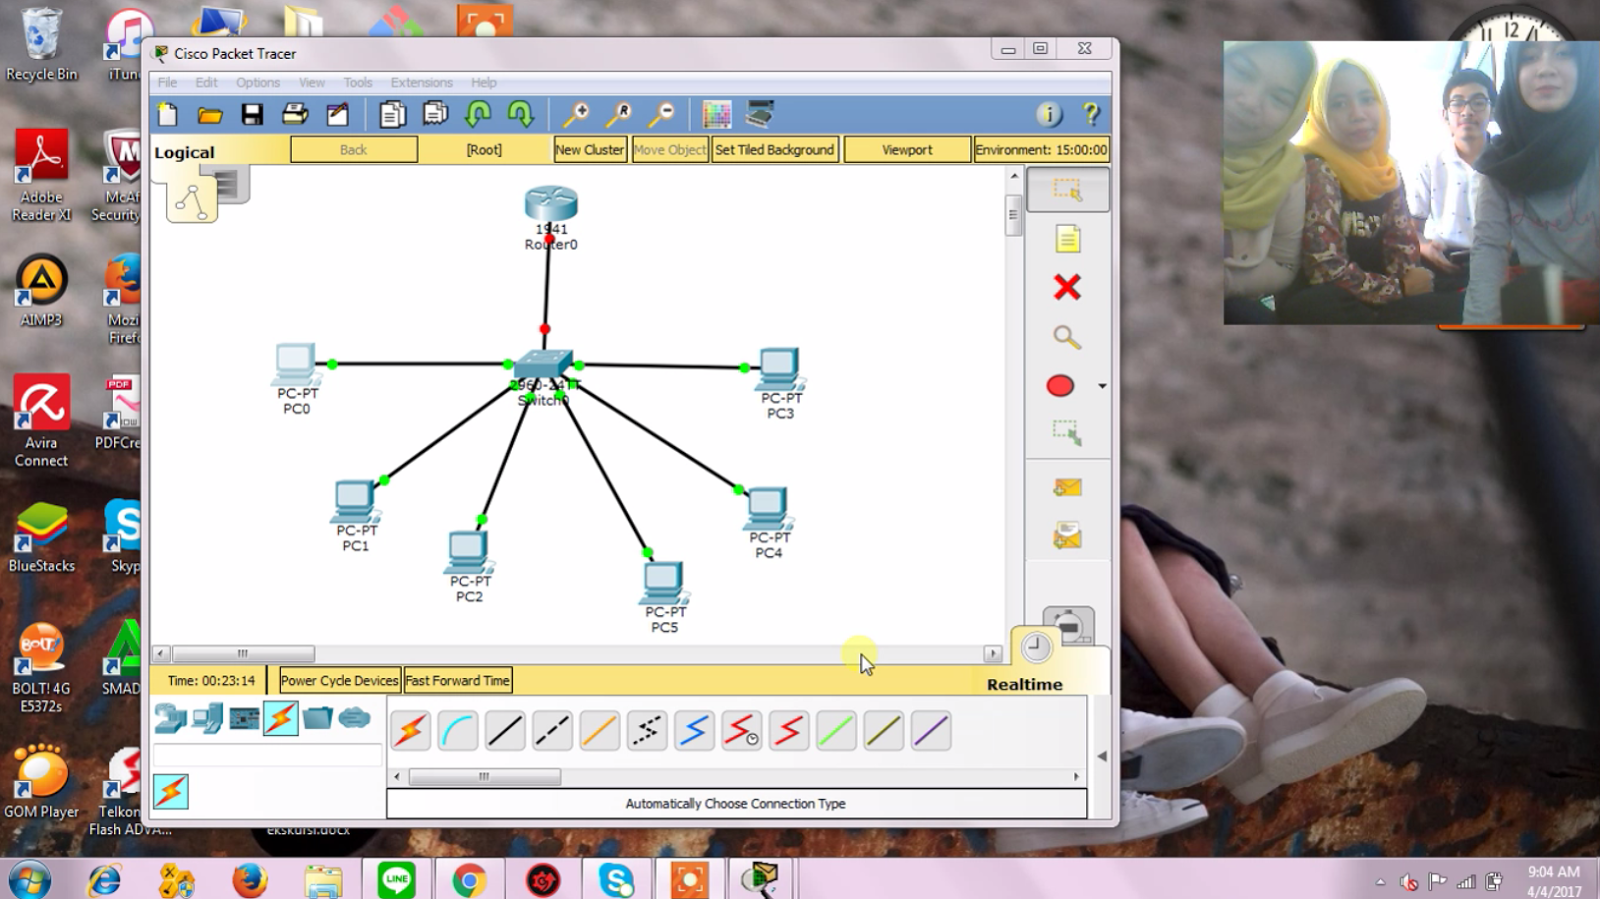This screenshot has height=899, width=1600.
Task: Open the Activity Wizard icon
Action: [338, 115]
